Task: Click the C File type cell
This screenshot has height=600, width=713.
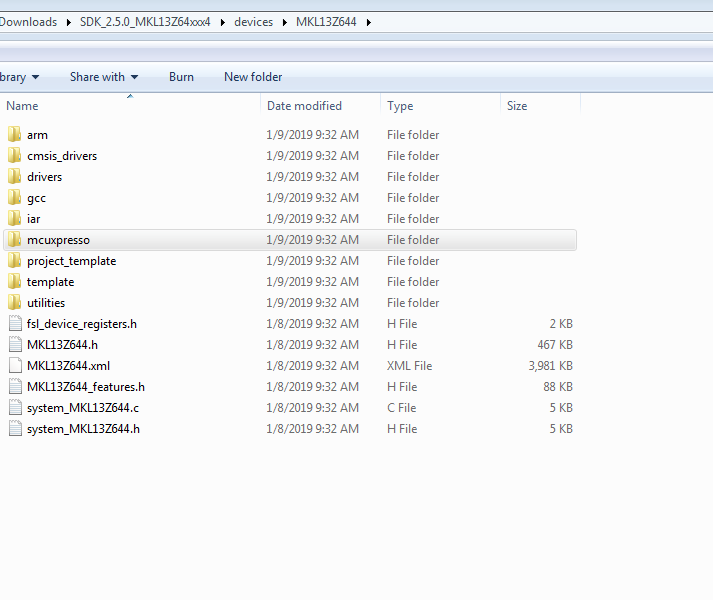Action: pos(402,408)
